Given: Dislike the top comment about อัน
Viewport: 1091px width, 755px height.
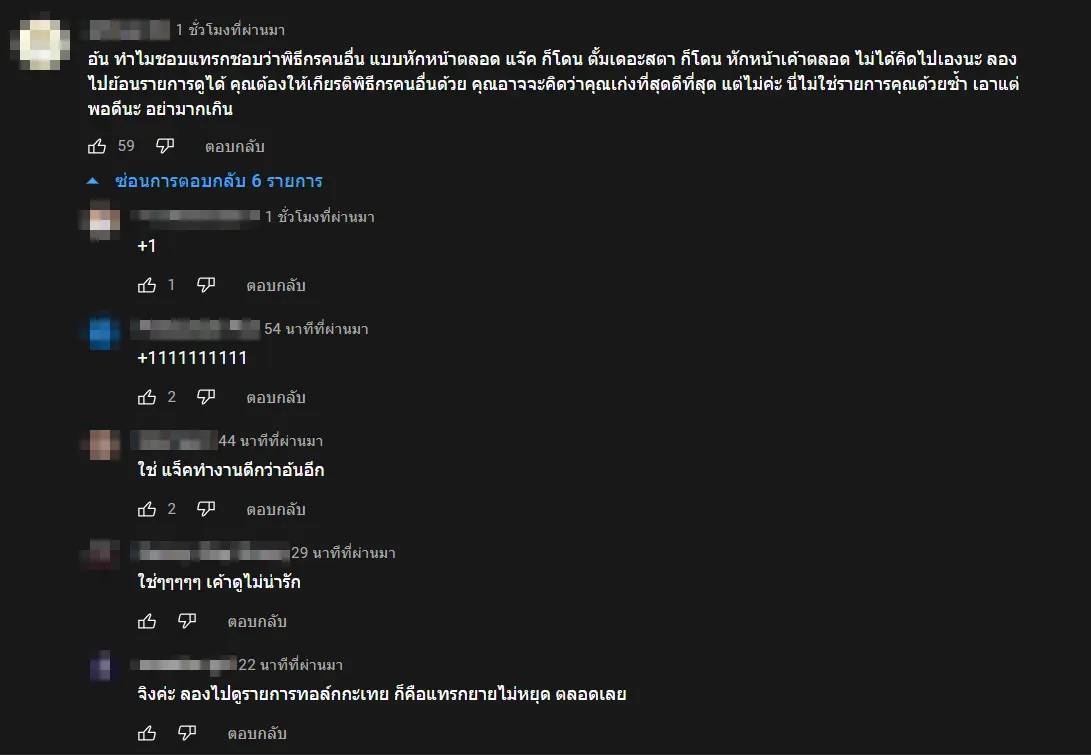Looking at the screenshot, I should [166, 146].
